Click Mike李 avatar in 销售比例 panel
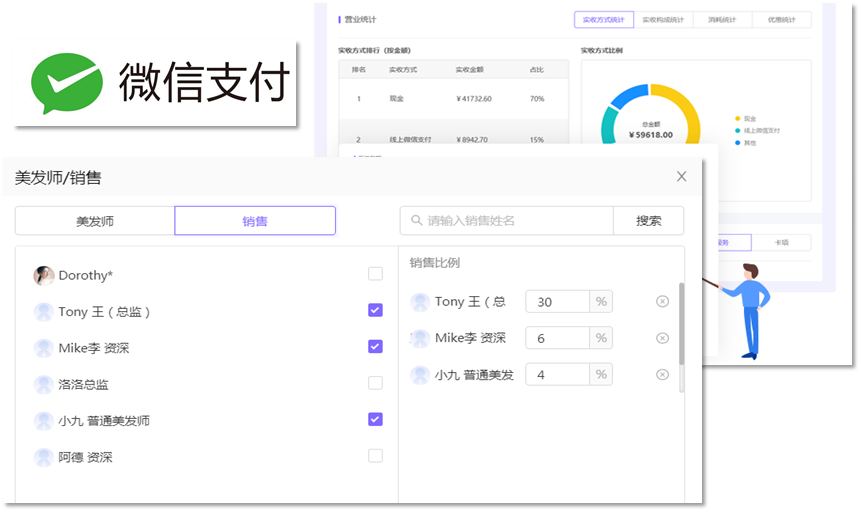The image size is (861, 512). tap(420, 338)
